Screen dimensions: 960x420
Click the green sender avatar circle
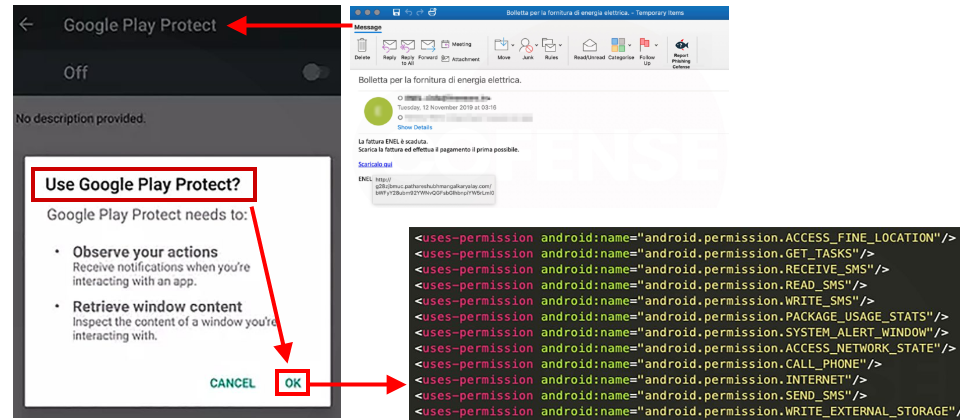point(378,111)
